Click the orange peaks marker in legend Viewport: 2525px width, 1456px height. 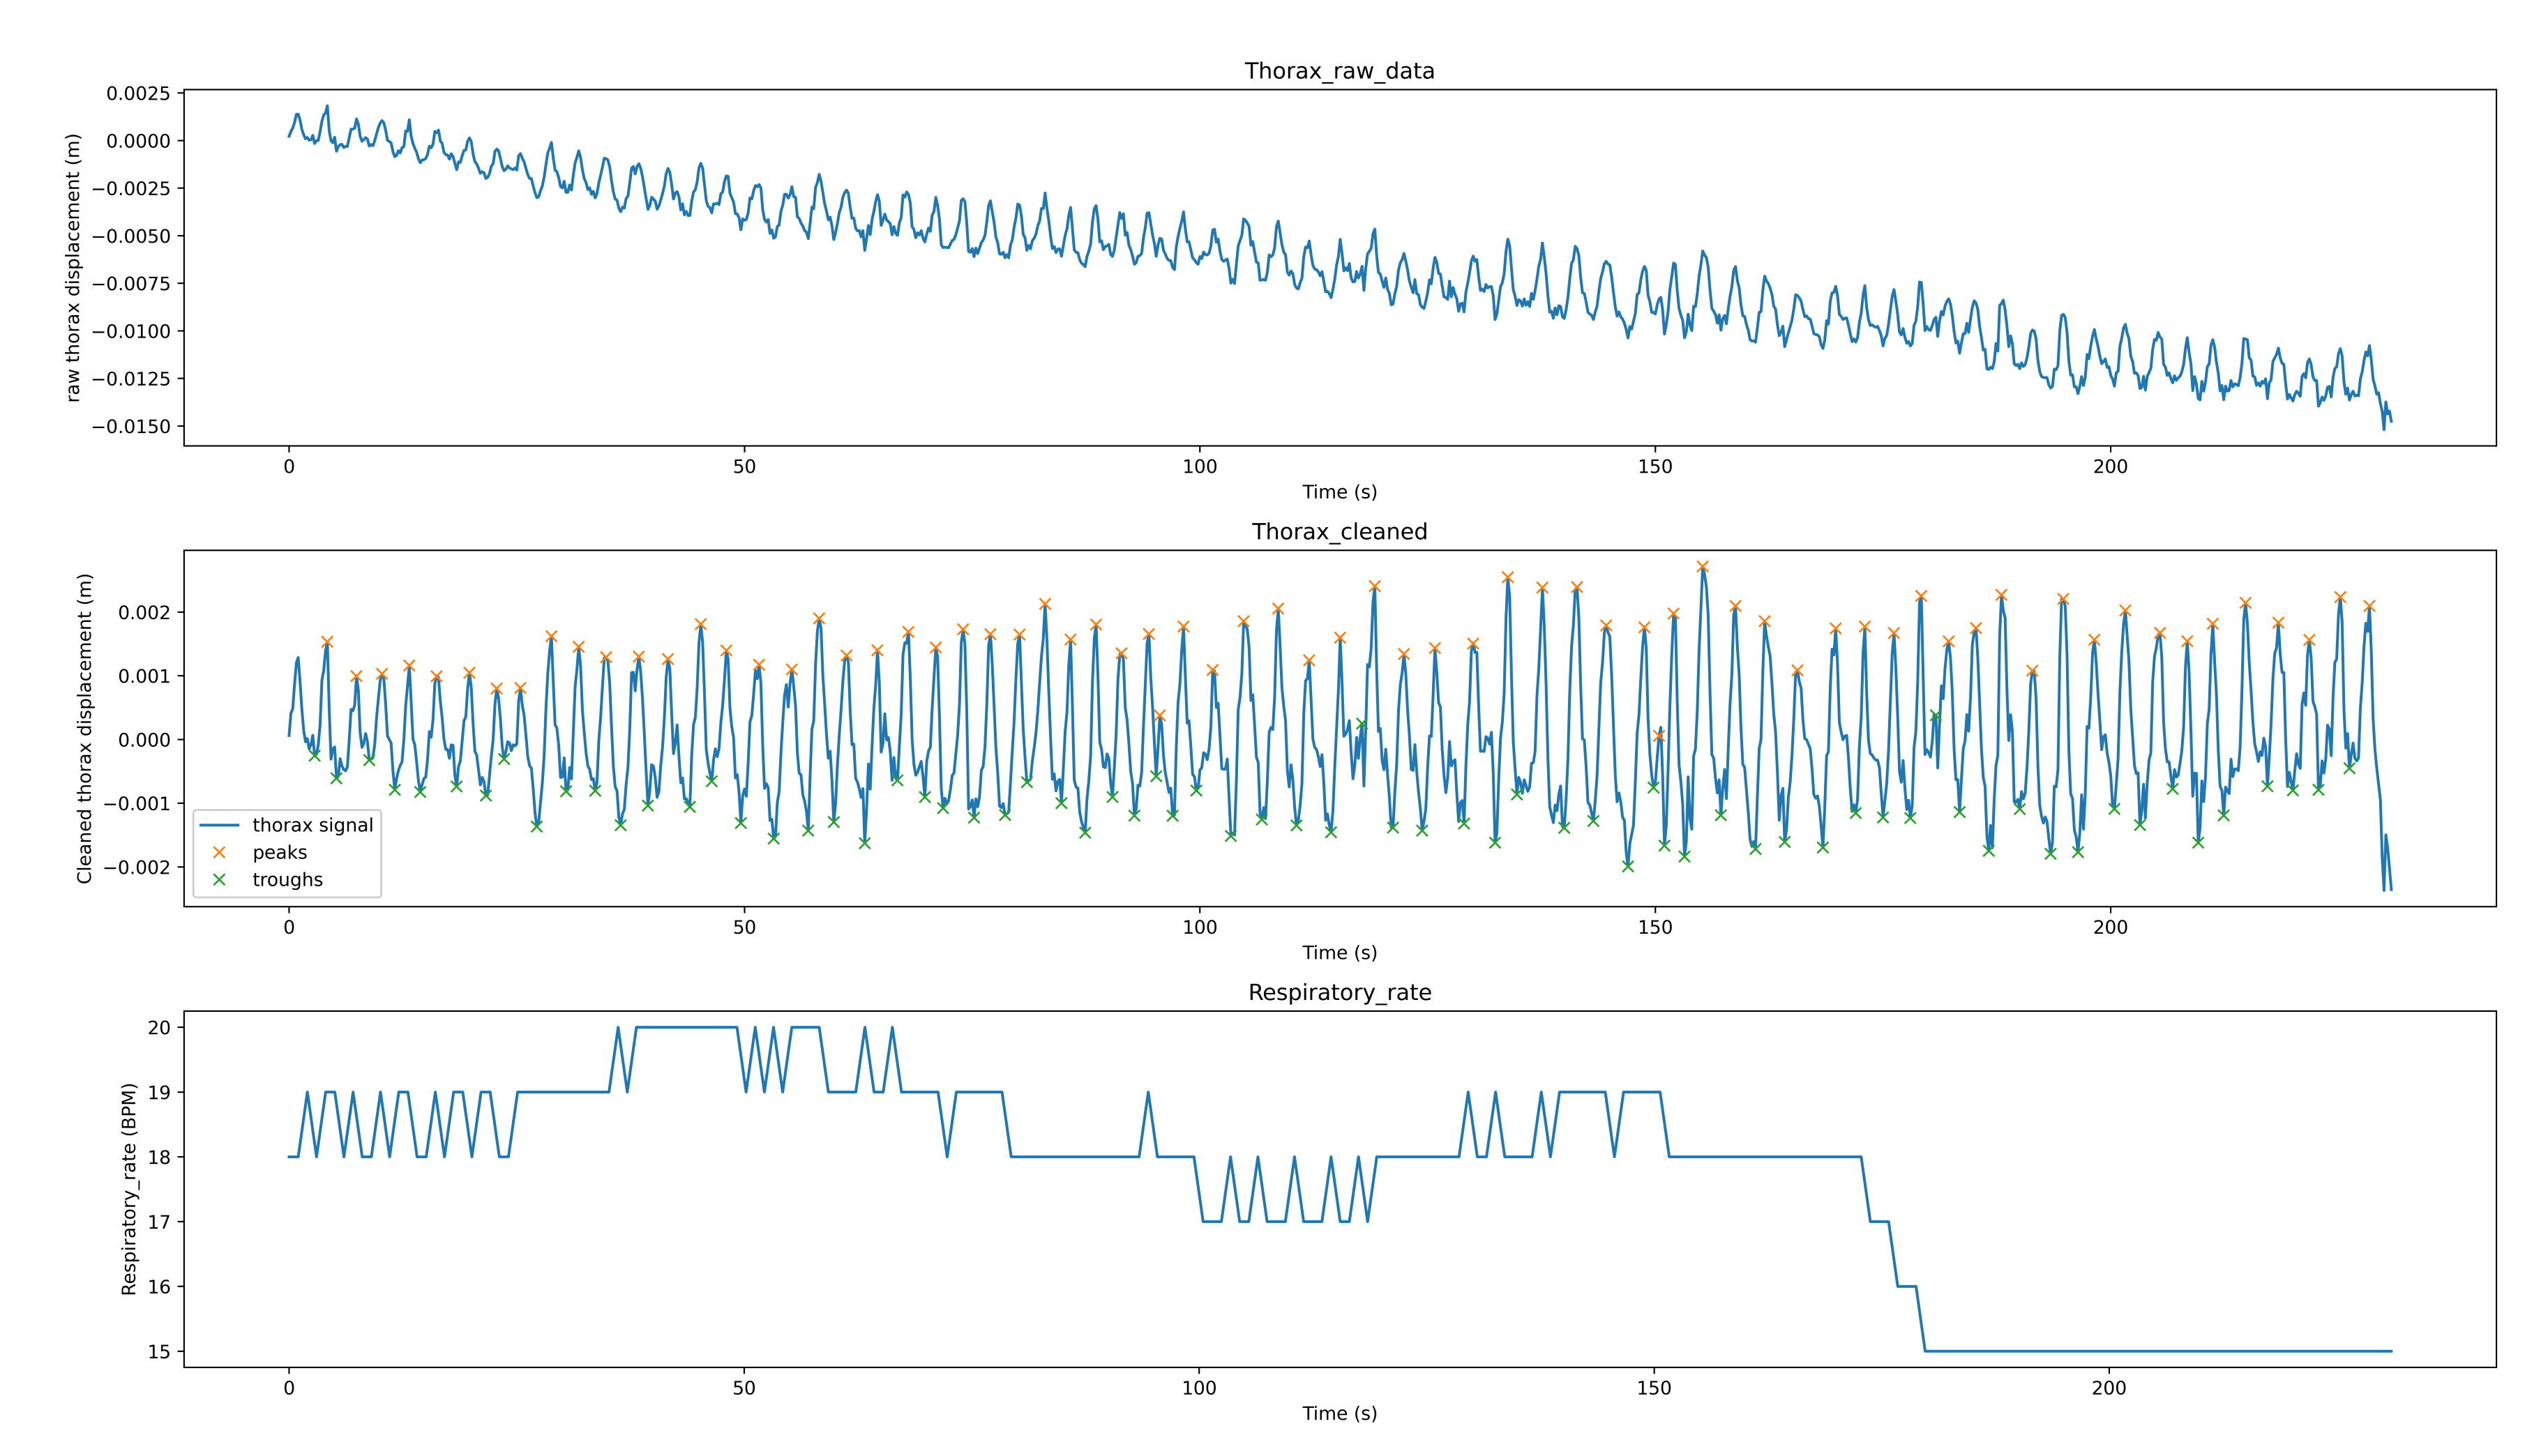(x=220, y=852)
